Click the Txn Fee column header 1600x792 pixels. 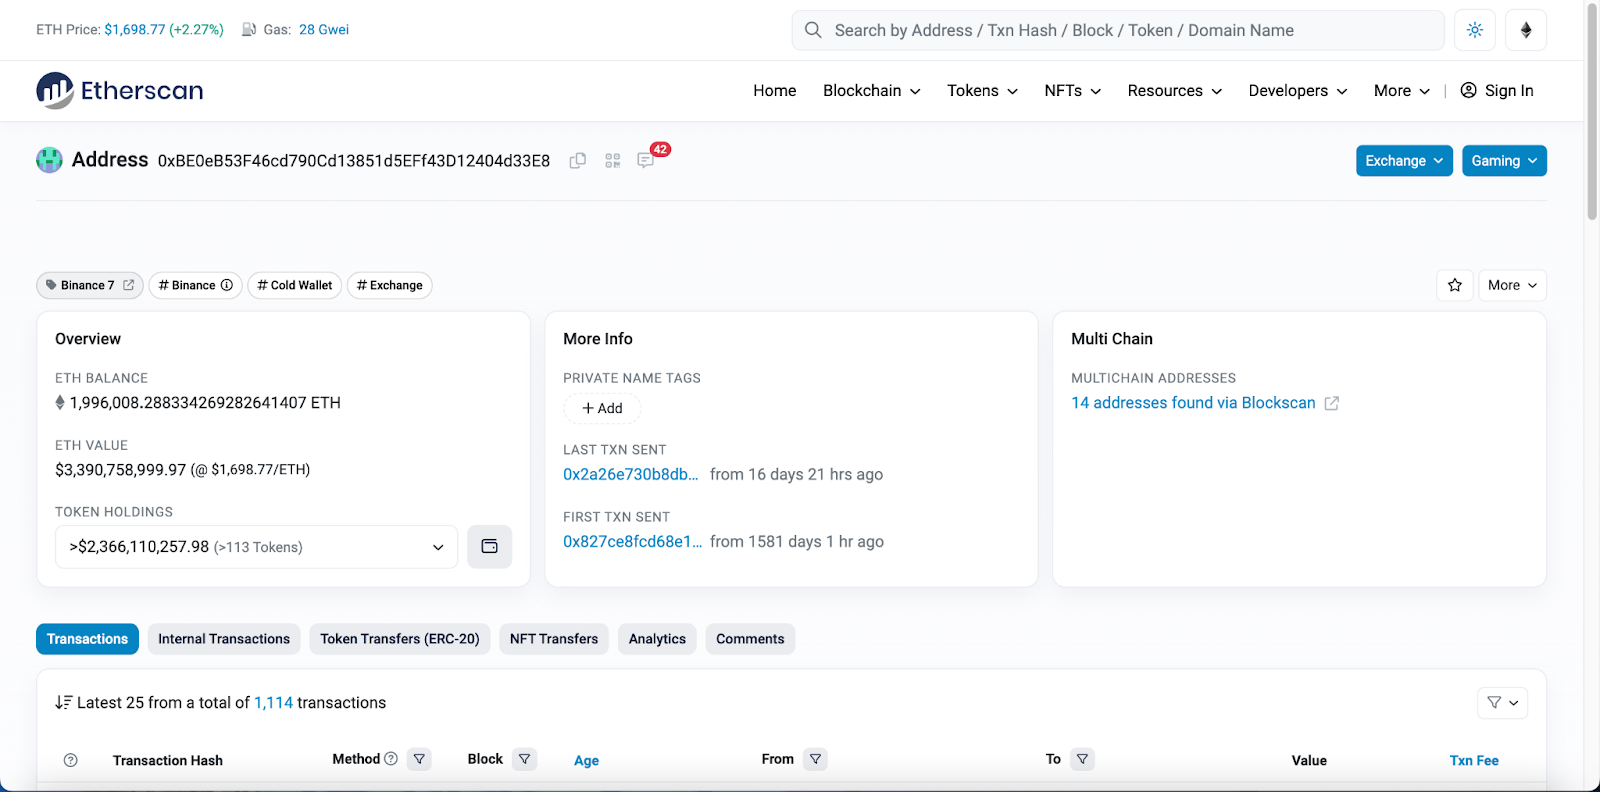tap(1474, 761)
